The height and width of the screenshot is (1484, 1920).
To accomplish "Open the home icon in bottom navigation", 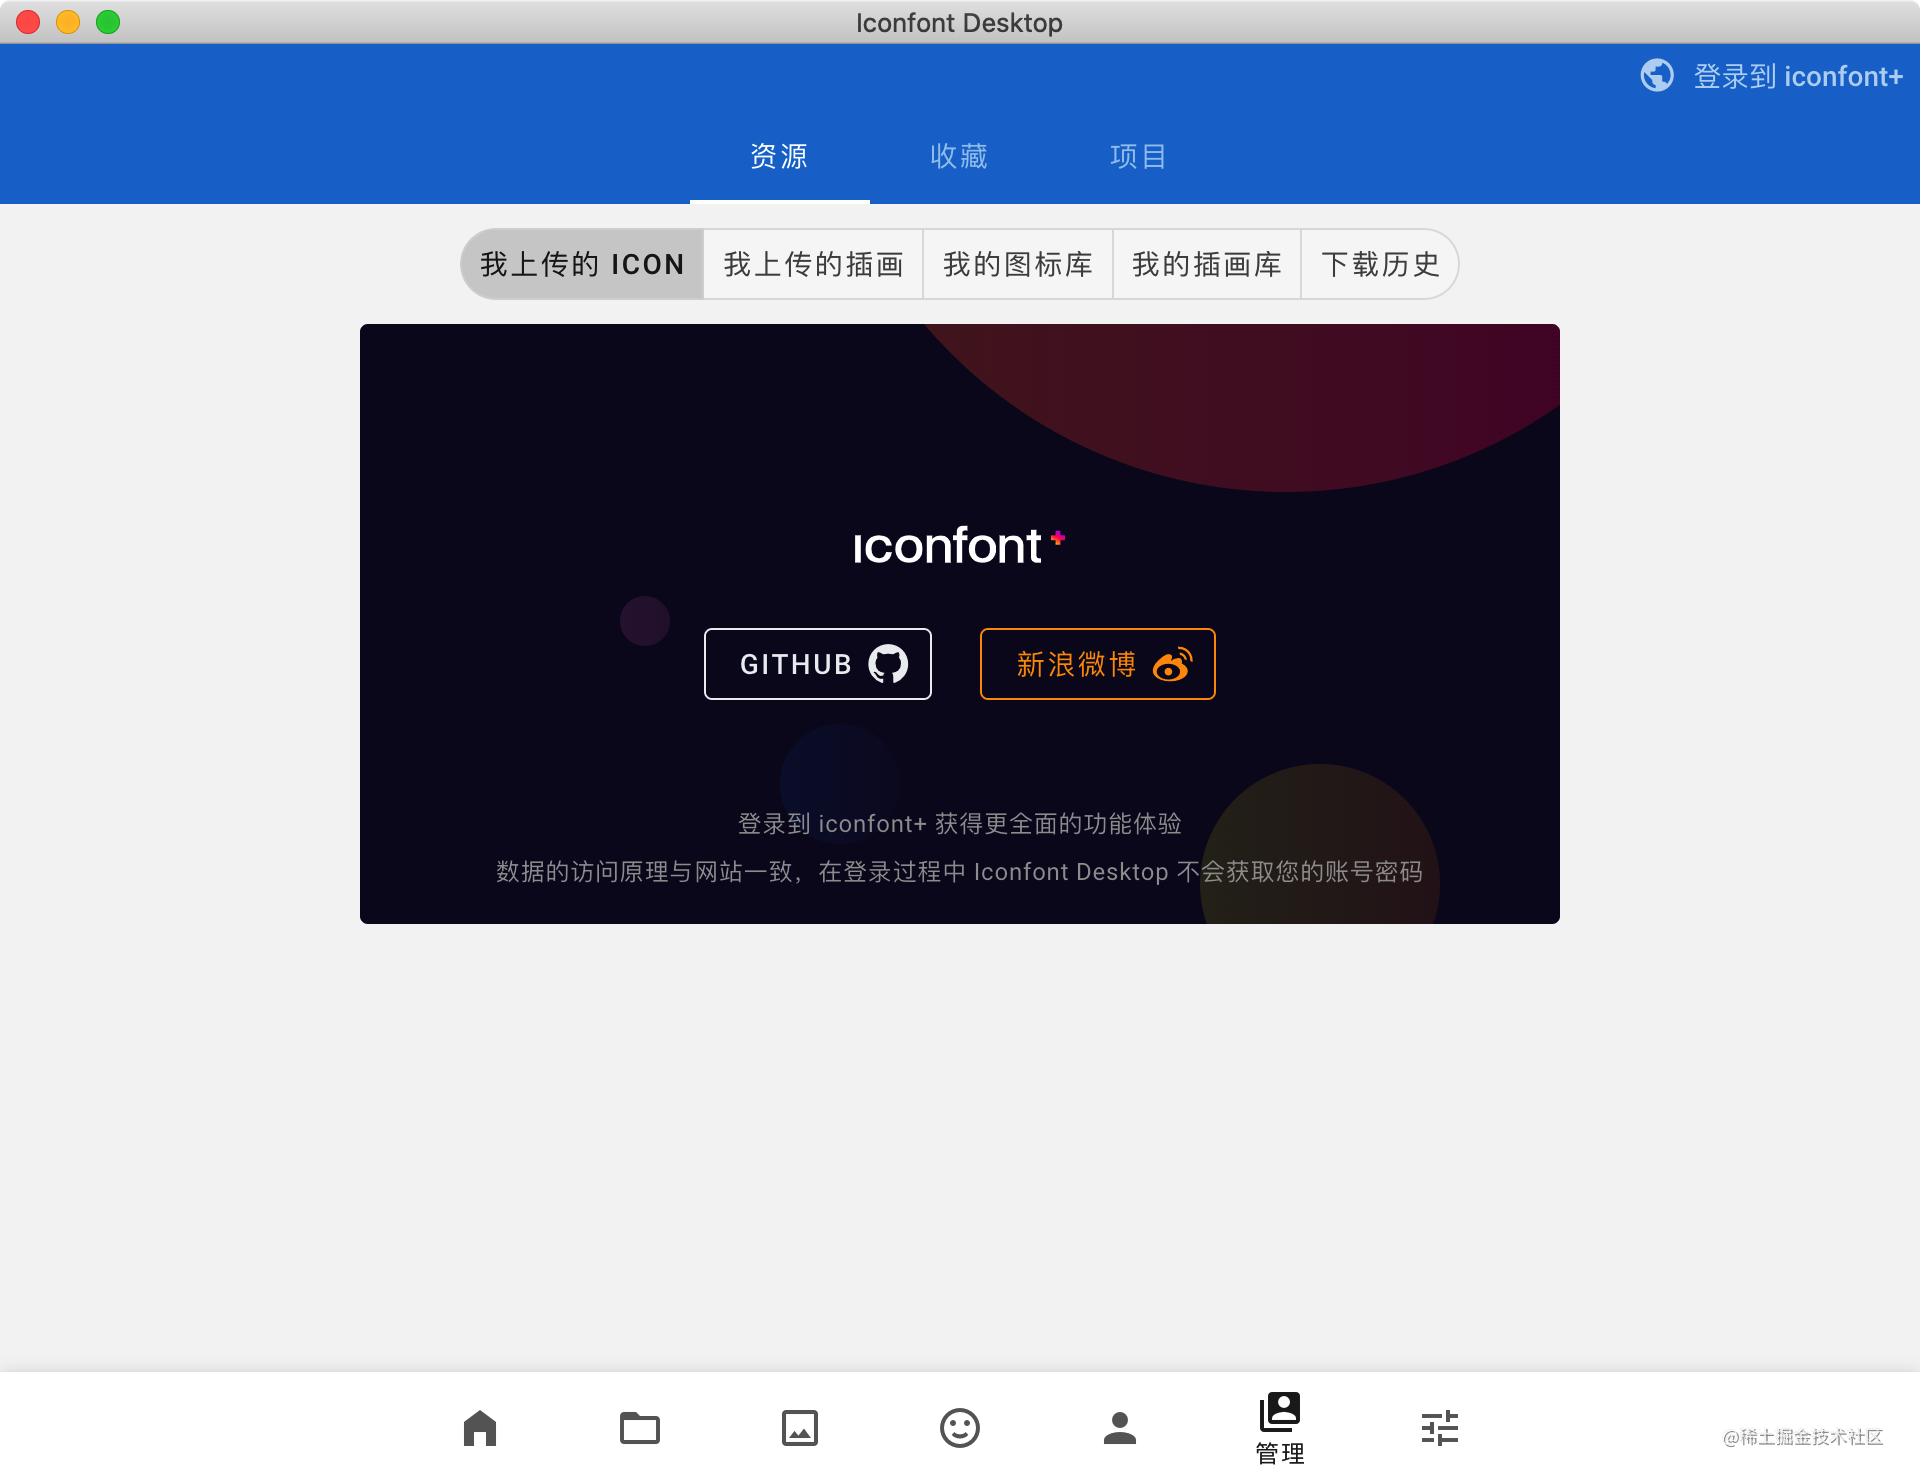I will tap(480, 1428).
